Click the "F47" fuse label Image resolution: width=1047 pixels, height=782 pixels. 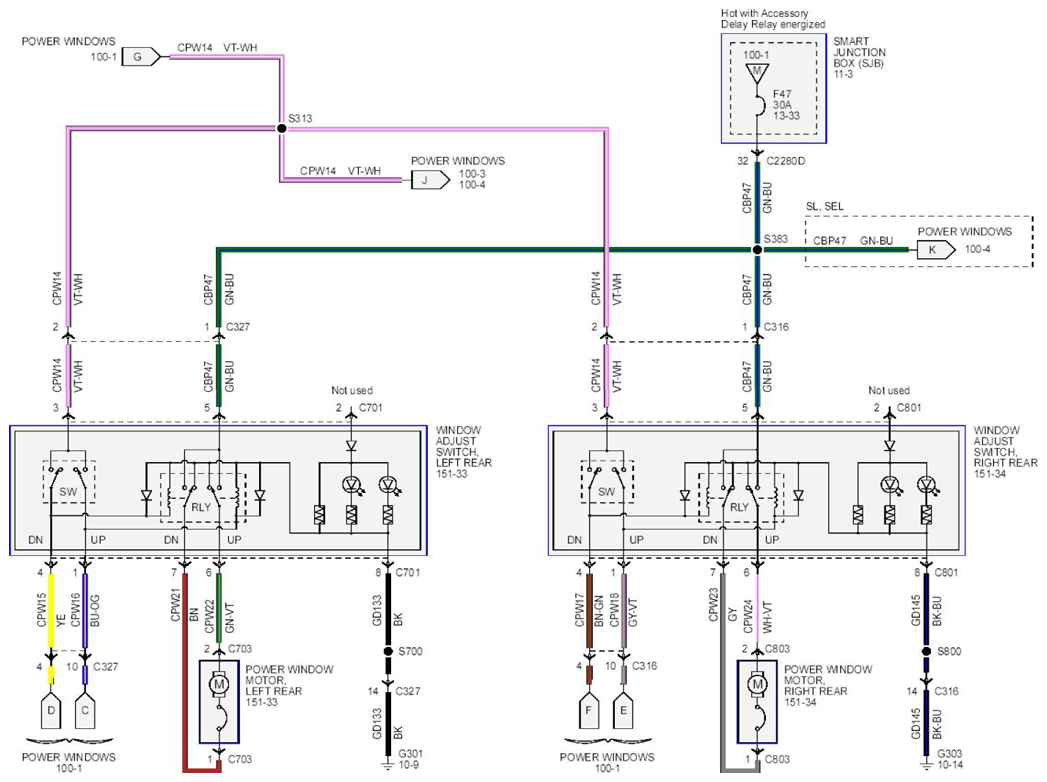pos(782,94)
